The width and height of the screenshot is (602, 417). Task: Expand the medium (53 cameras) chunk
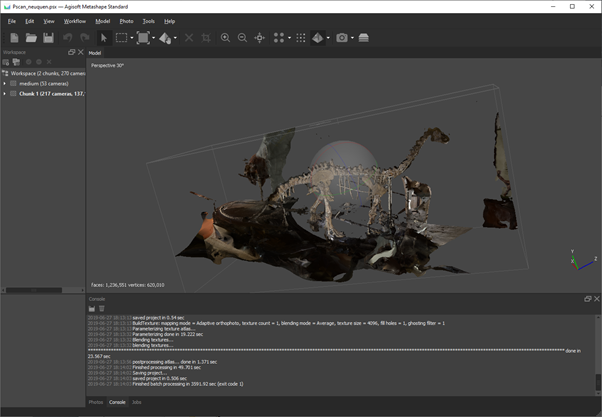click(5, 84)
